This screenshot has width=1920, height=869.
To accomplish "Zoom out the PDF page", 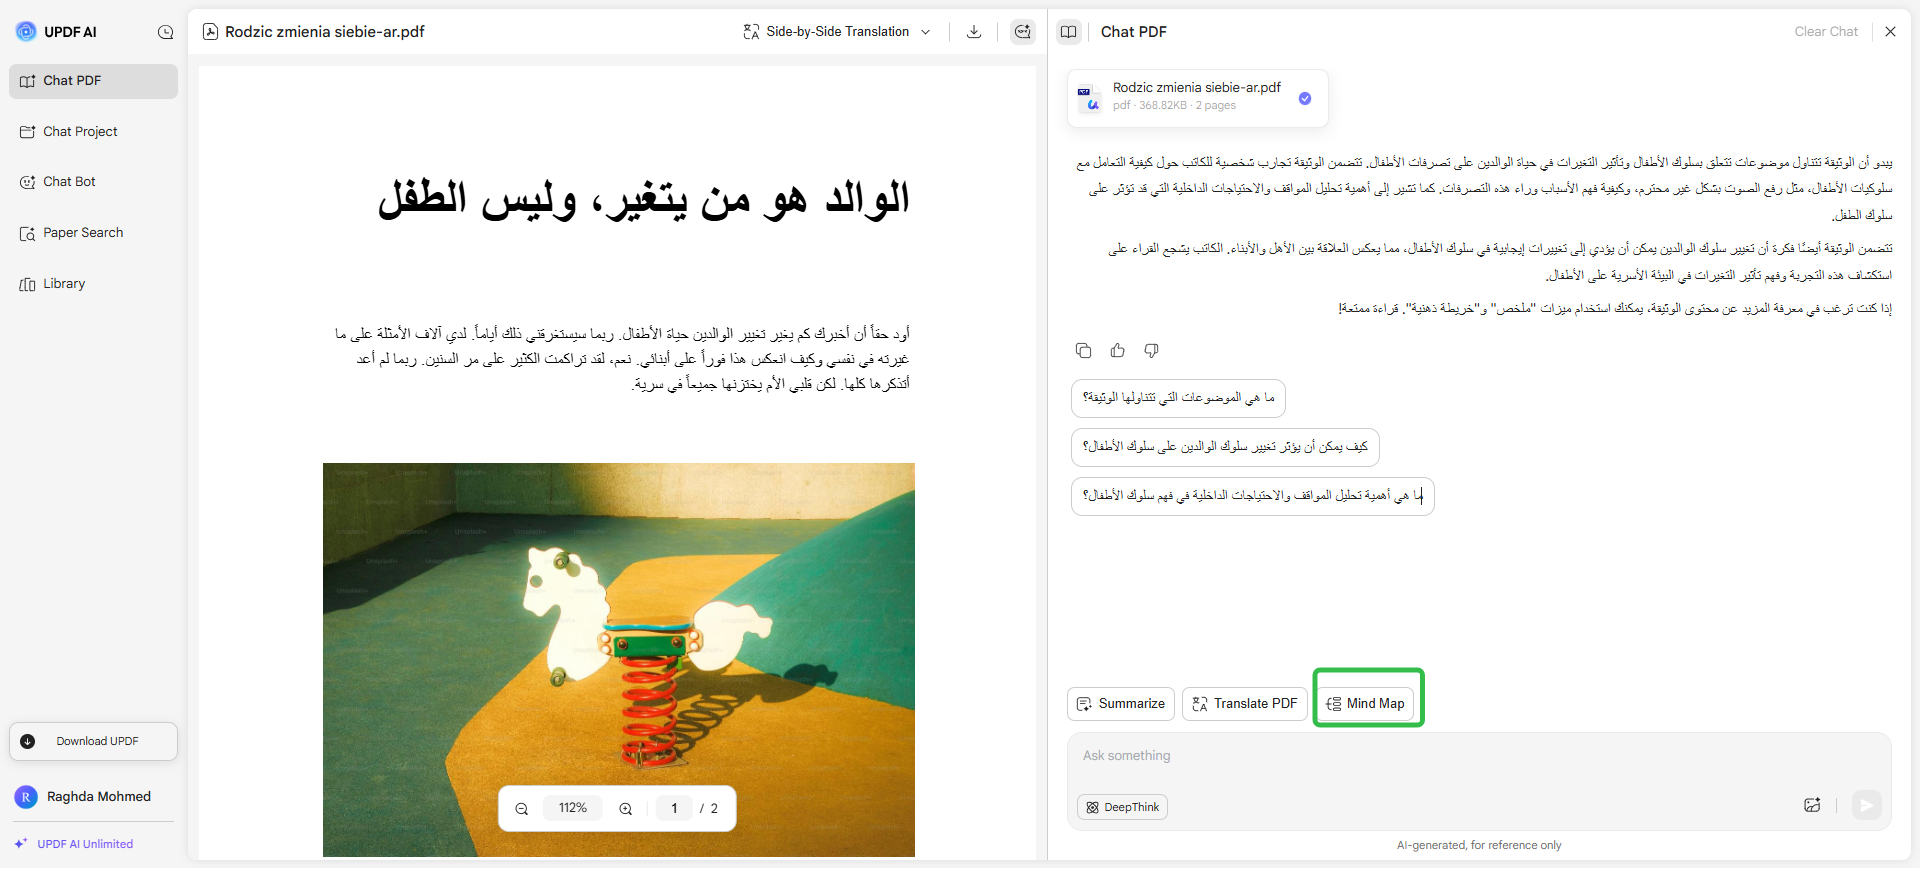I will [x=521, y=808].
